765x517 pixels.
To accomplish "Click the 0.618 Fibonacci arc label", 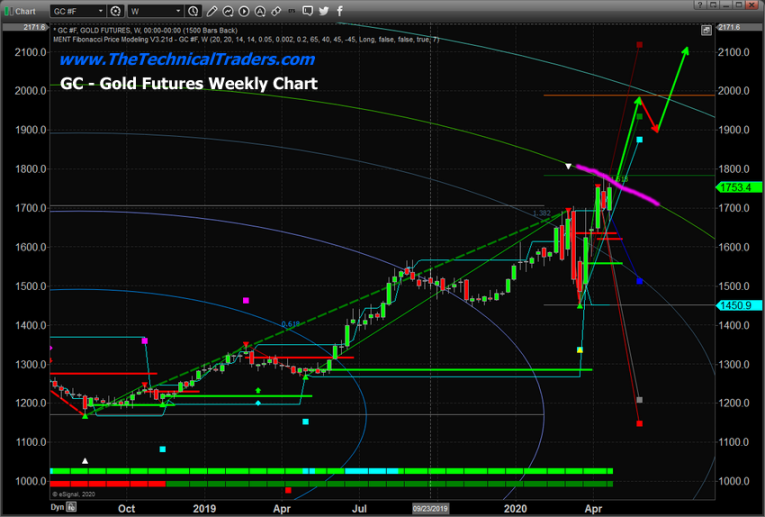I will tap(290, 324).
